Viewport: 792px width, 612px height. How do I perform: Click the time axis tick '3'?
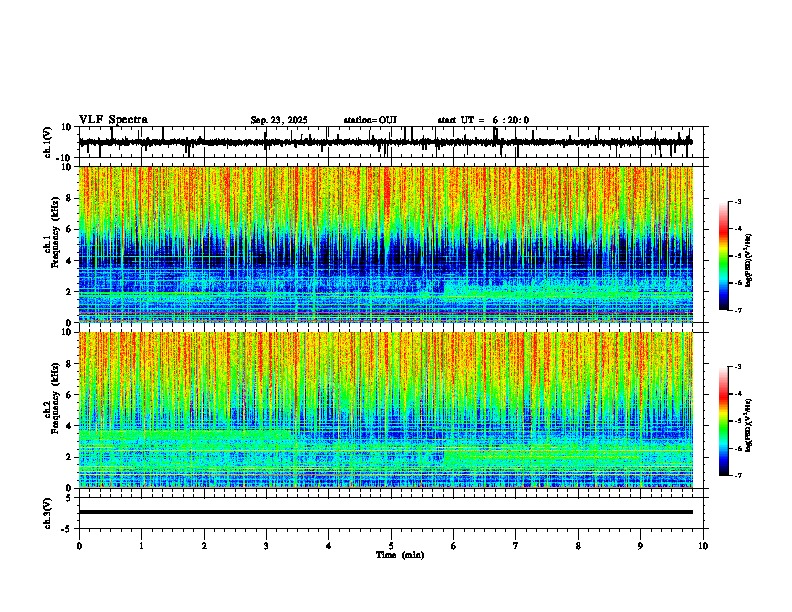(x=266, y=546)
